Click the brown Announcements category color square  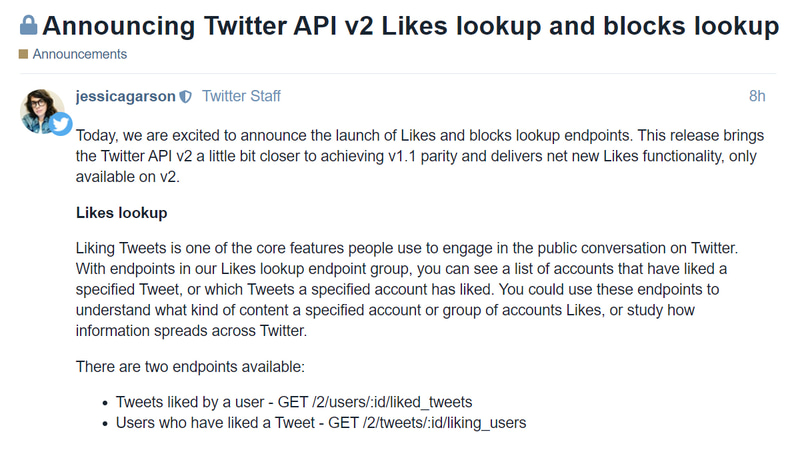tap(23, 54)
